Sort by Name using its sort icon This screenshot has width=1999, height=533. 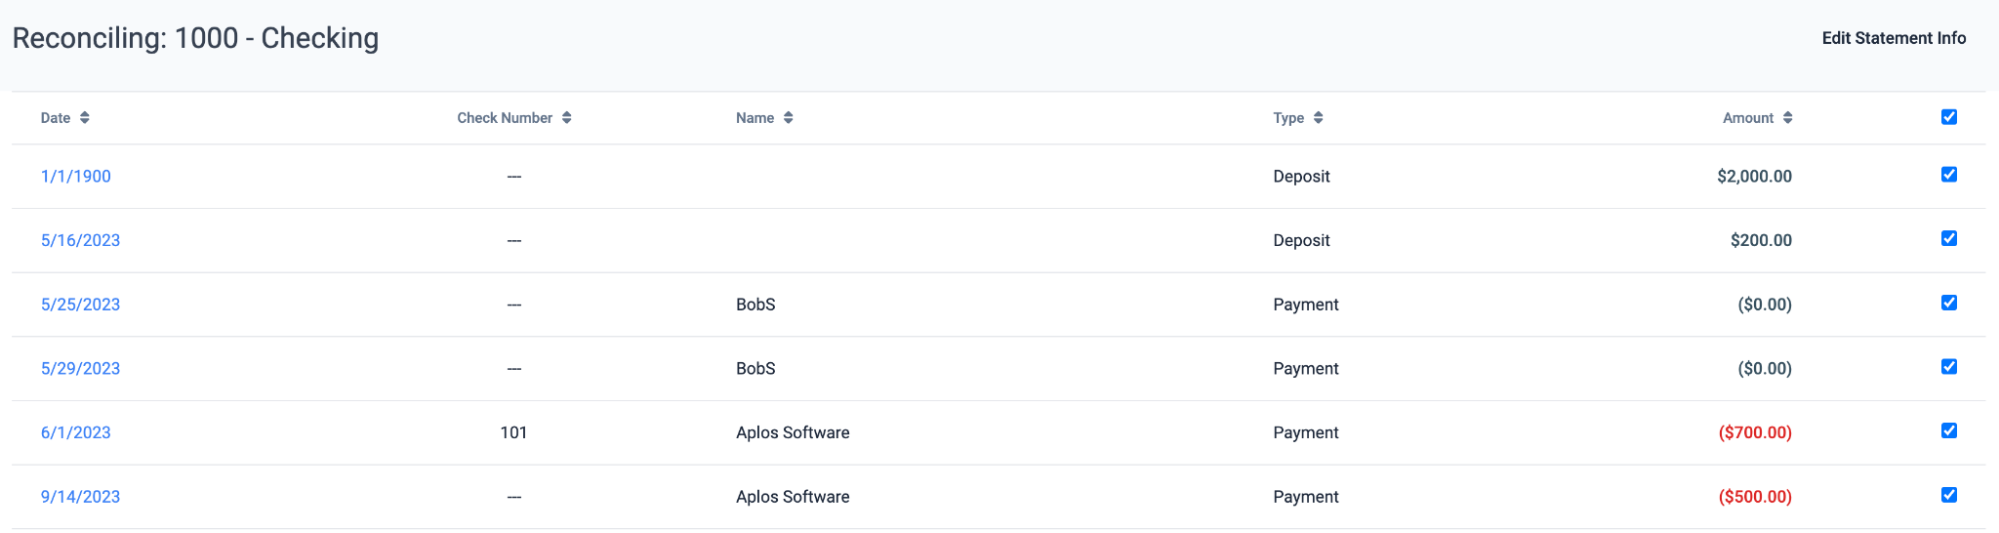tap(789, 118)
